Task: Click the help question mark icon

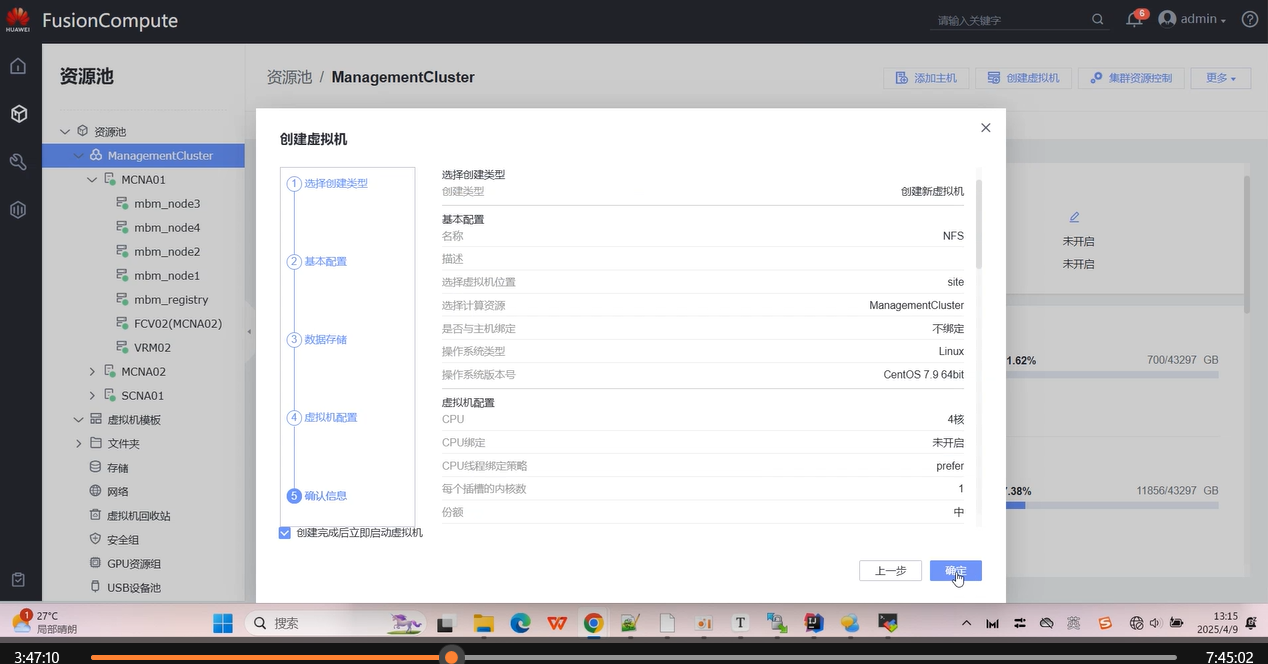Action: [1249, 20]
